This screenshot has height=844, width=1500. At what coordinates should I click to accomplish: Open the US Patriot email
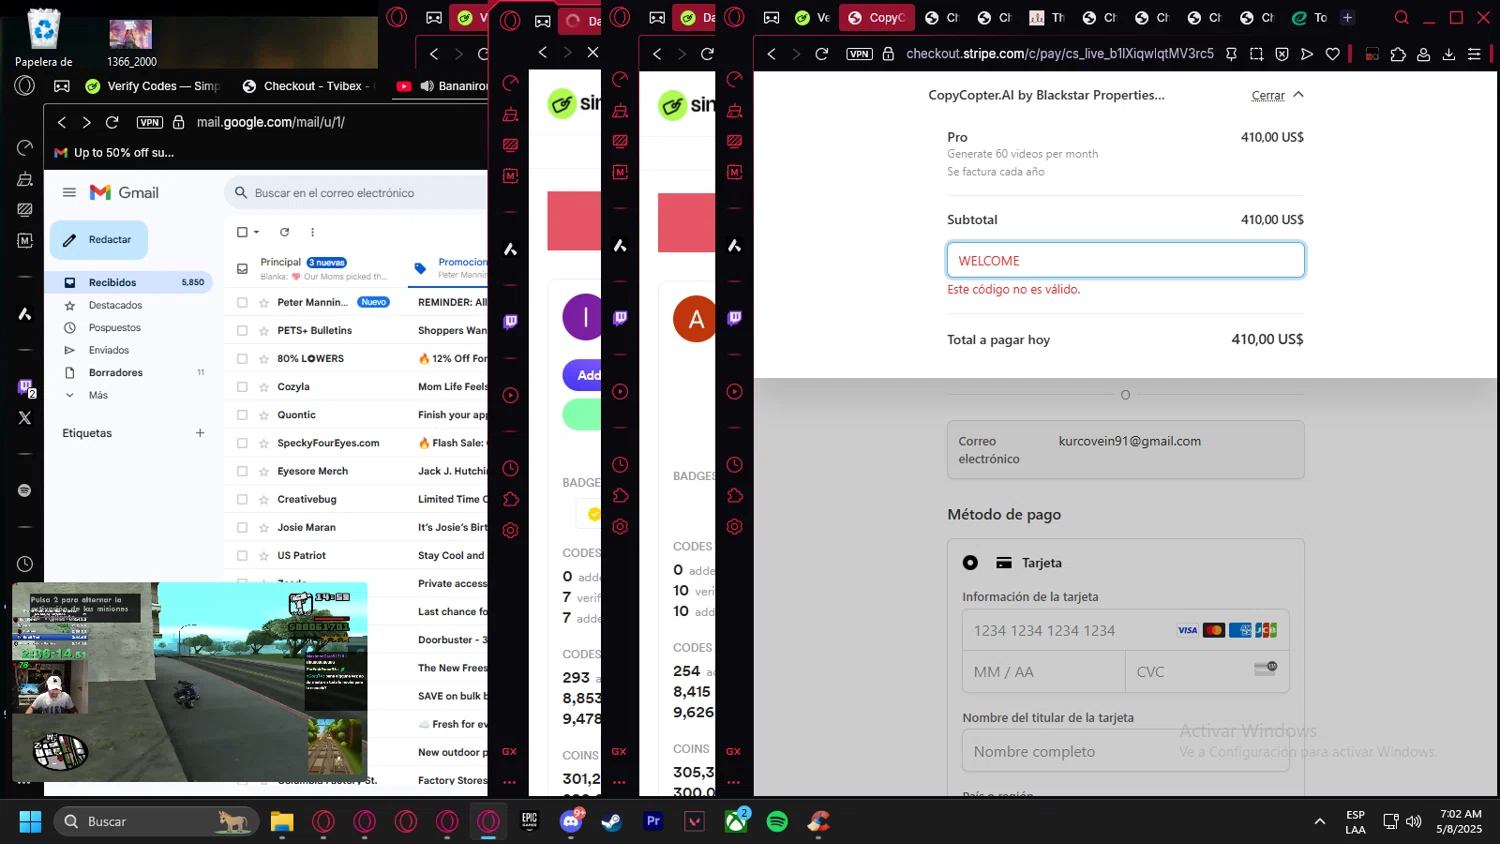(x=357, y=555)
